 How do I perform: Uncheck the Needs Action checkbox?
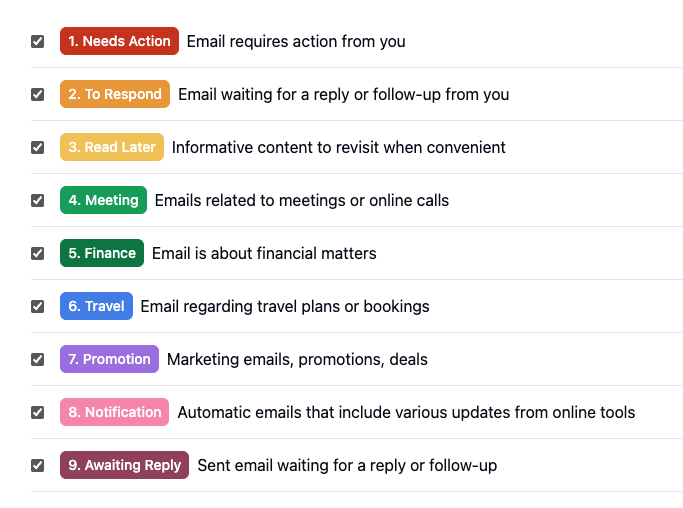point(37,41)
